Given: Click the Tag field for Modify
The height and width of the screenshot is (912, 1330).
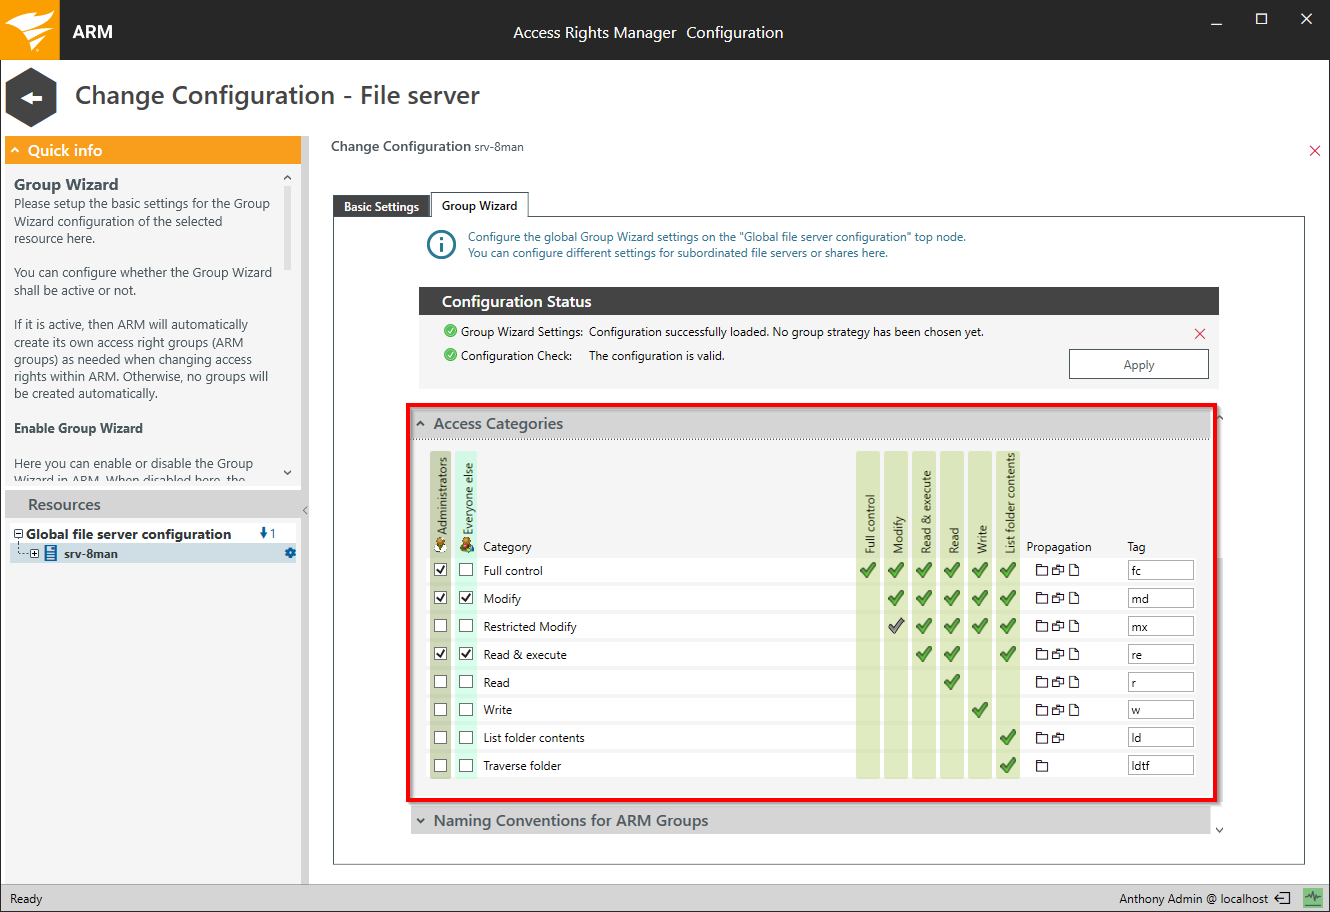Looking at the screenshot, I should coord(1160,598).
